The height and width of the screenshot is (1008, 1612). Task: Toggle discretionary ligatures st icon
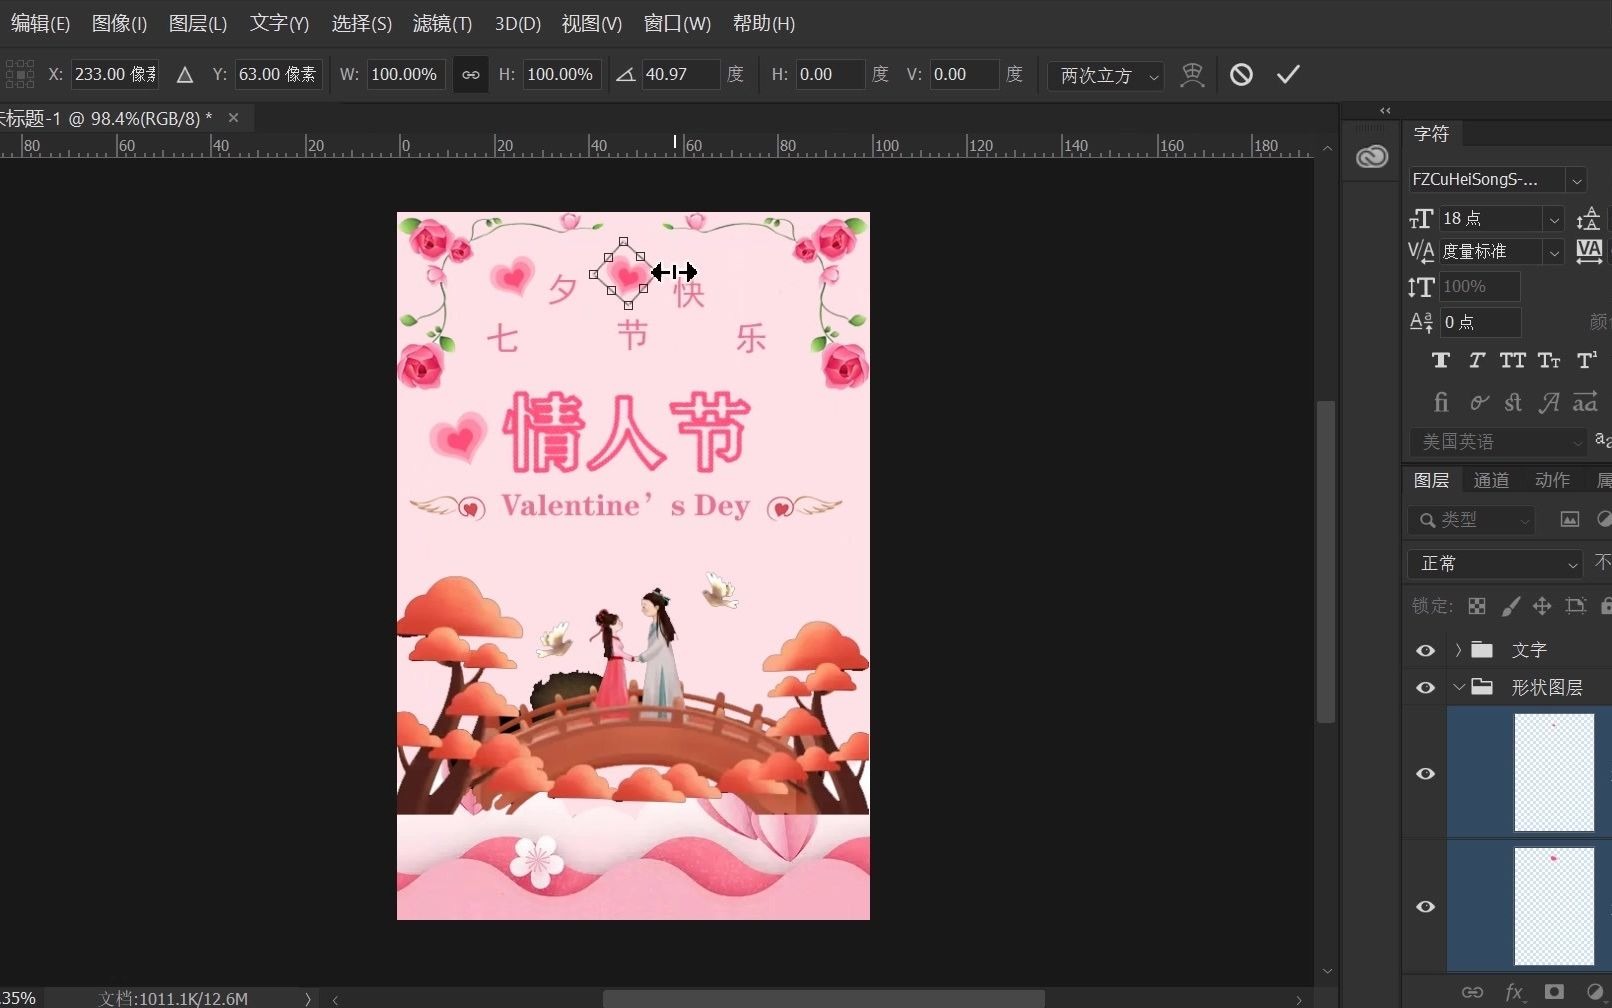pyautogui.click(x=1513, y=402)
